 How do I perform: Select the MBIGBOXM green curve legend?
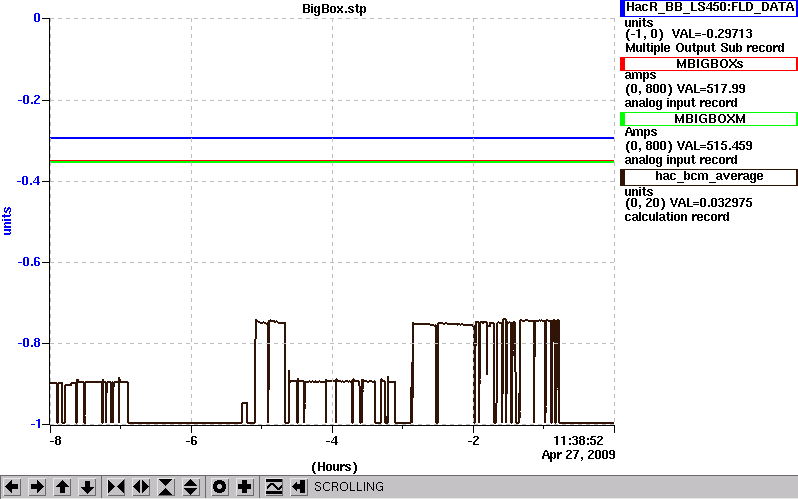click(708, 119)
